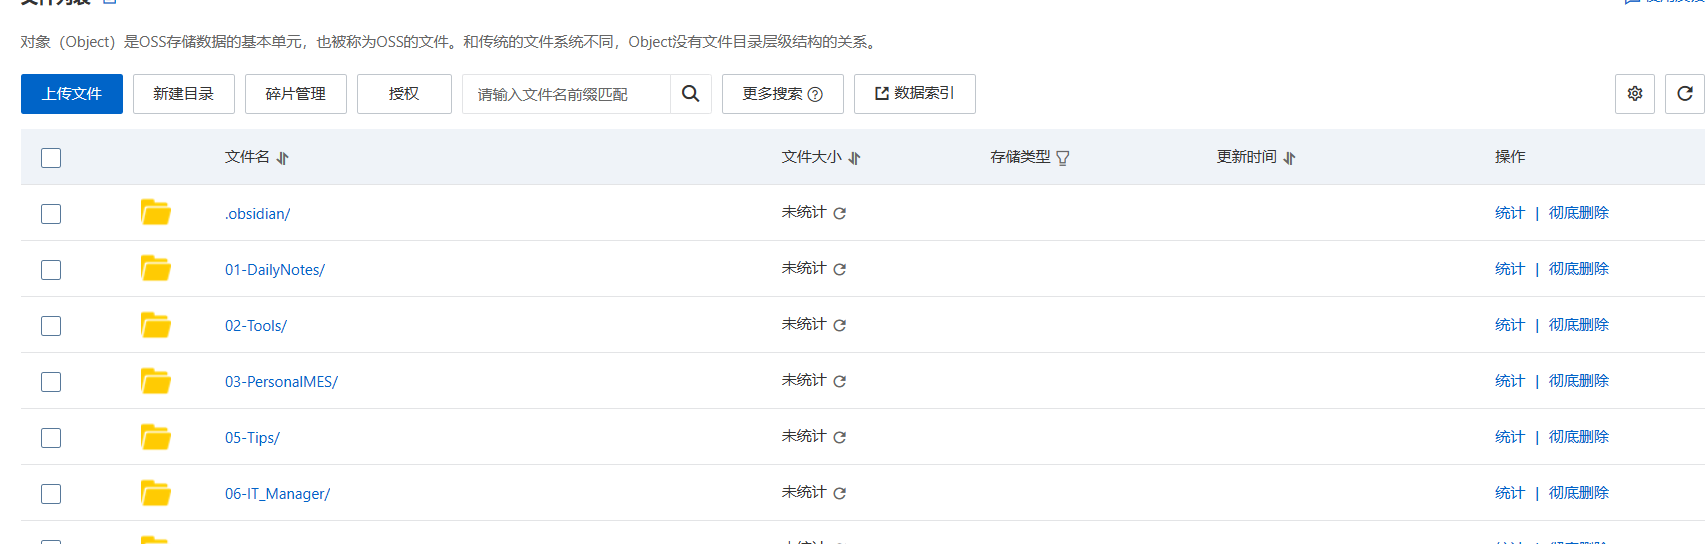Click the 03-PersonalMES folder icon
1708x544 pixels.
pos(155,381)
